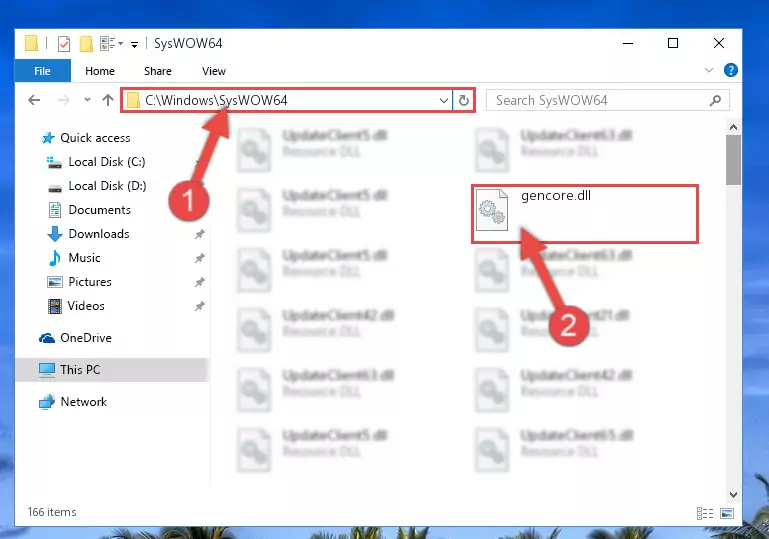769x539 pixels.
Task: Open Customize Quick Access Toolbar dropdown
Action: 134,45
